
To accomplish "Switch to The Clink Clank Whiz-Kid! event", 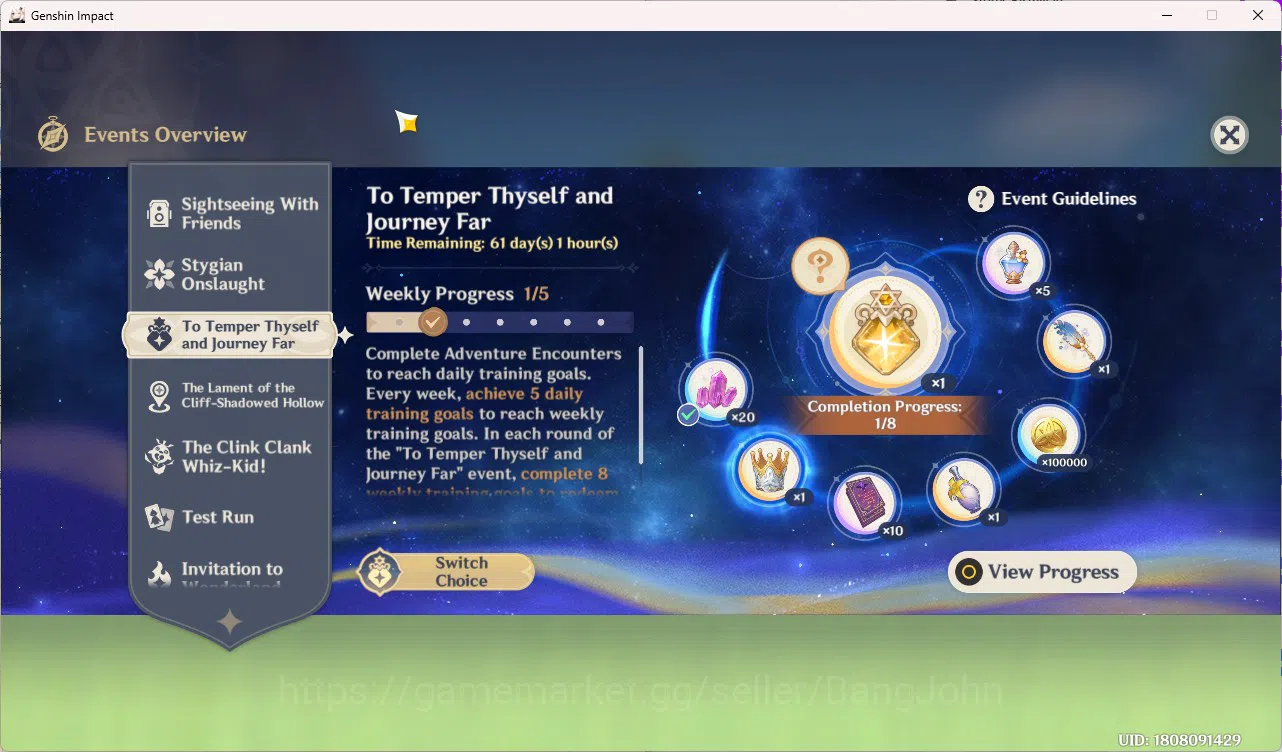I will [x=232, y=456].
